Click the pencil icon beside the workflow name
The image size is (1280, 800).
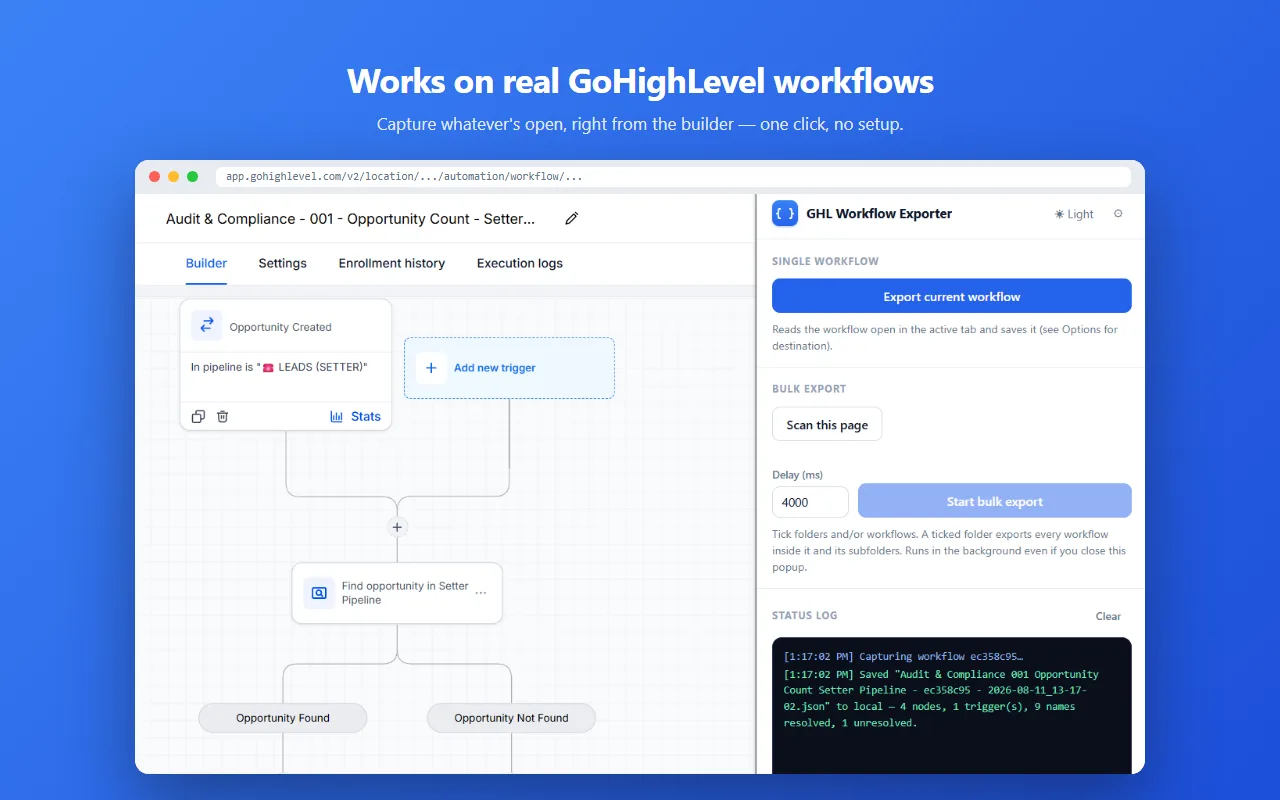point(572,218)
